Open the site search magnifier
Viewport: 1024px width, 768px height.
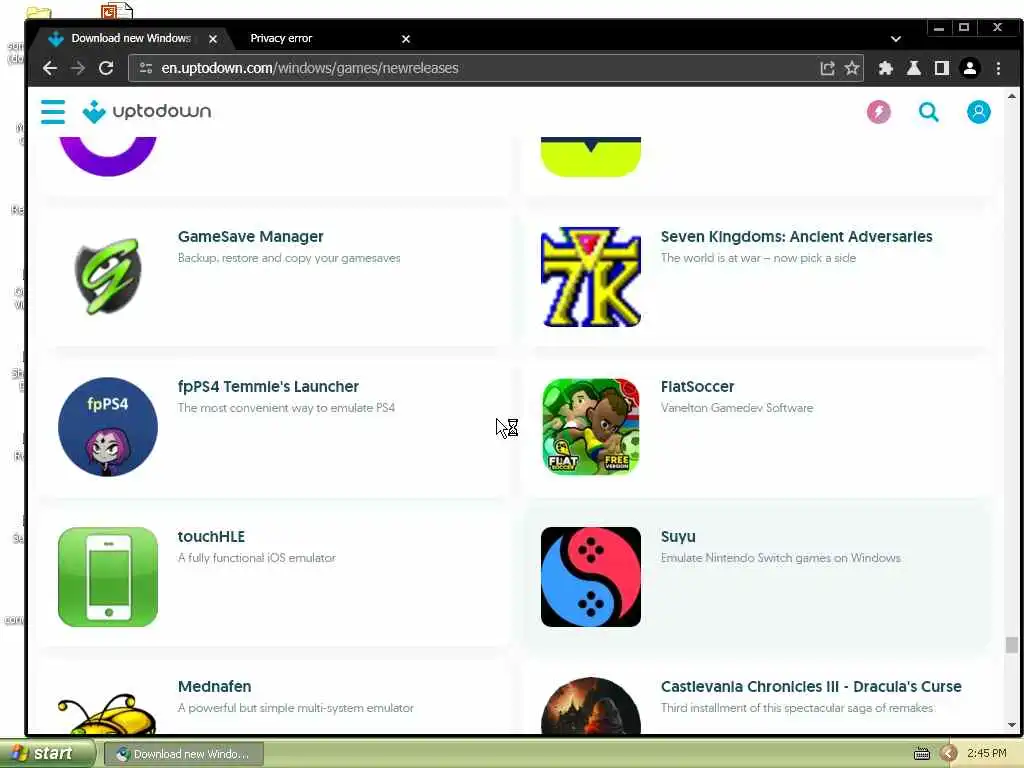coord(928,112)
